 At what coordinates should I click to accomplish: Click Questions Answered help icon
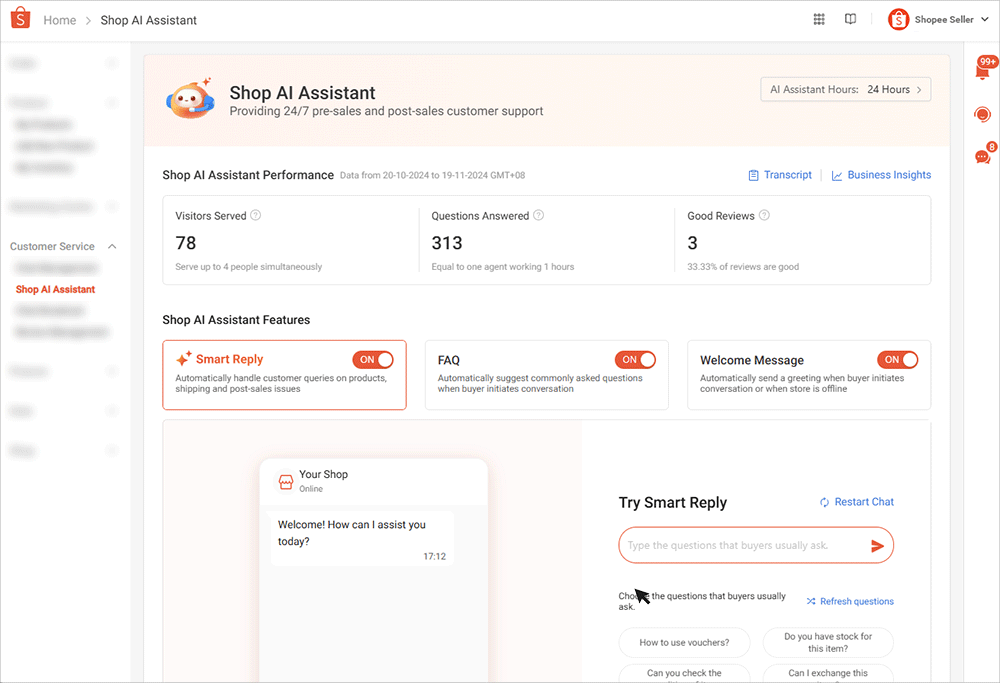(538, 215)
